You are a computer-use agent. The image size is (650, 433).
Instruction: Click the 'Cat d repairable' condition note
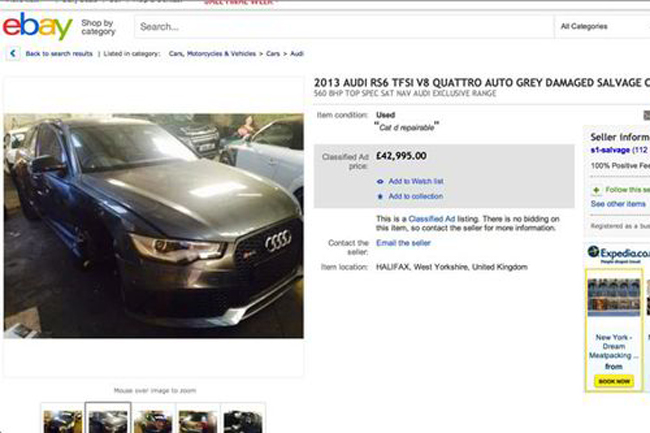point(407,127)
